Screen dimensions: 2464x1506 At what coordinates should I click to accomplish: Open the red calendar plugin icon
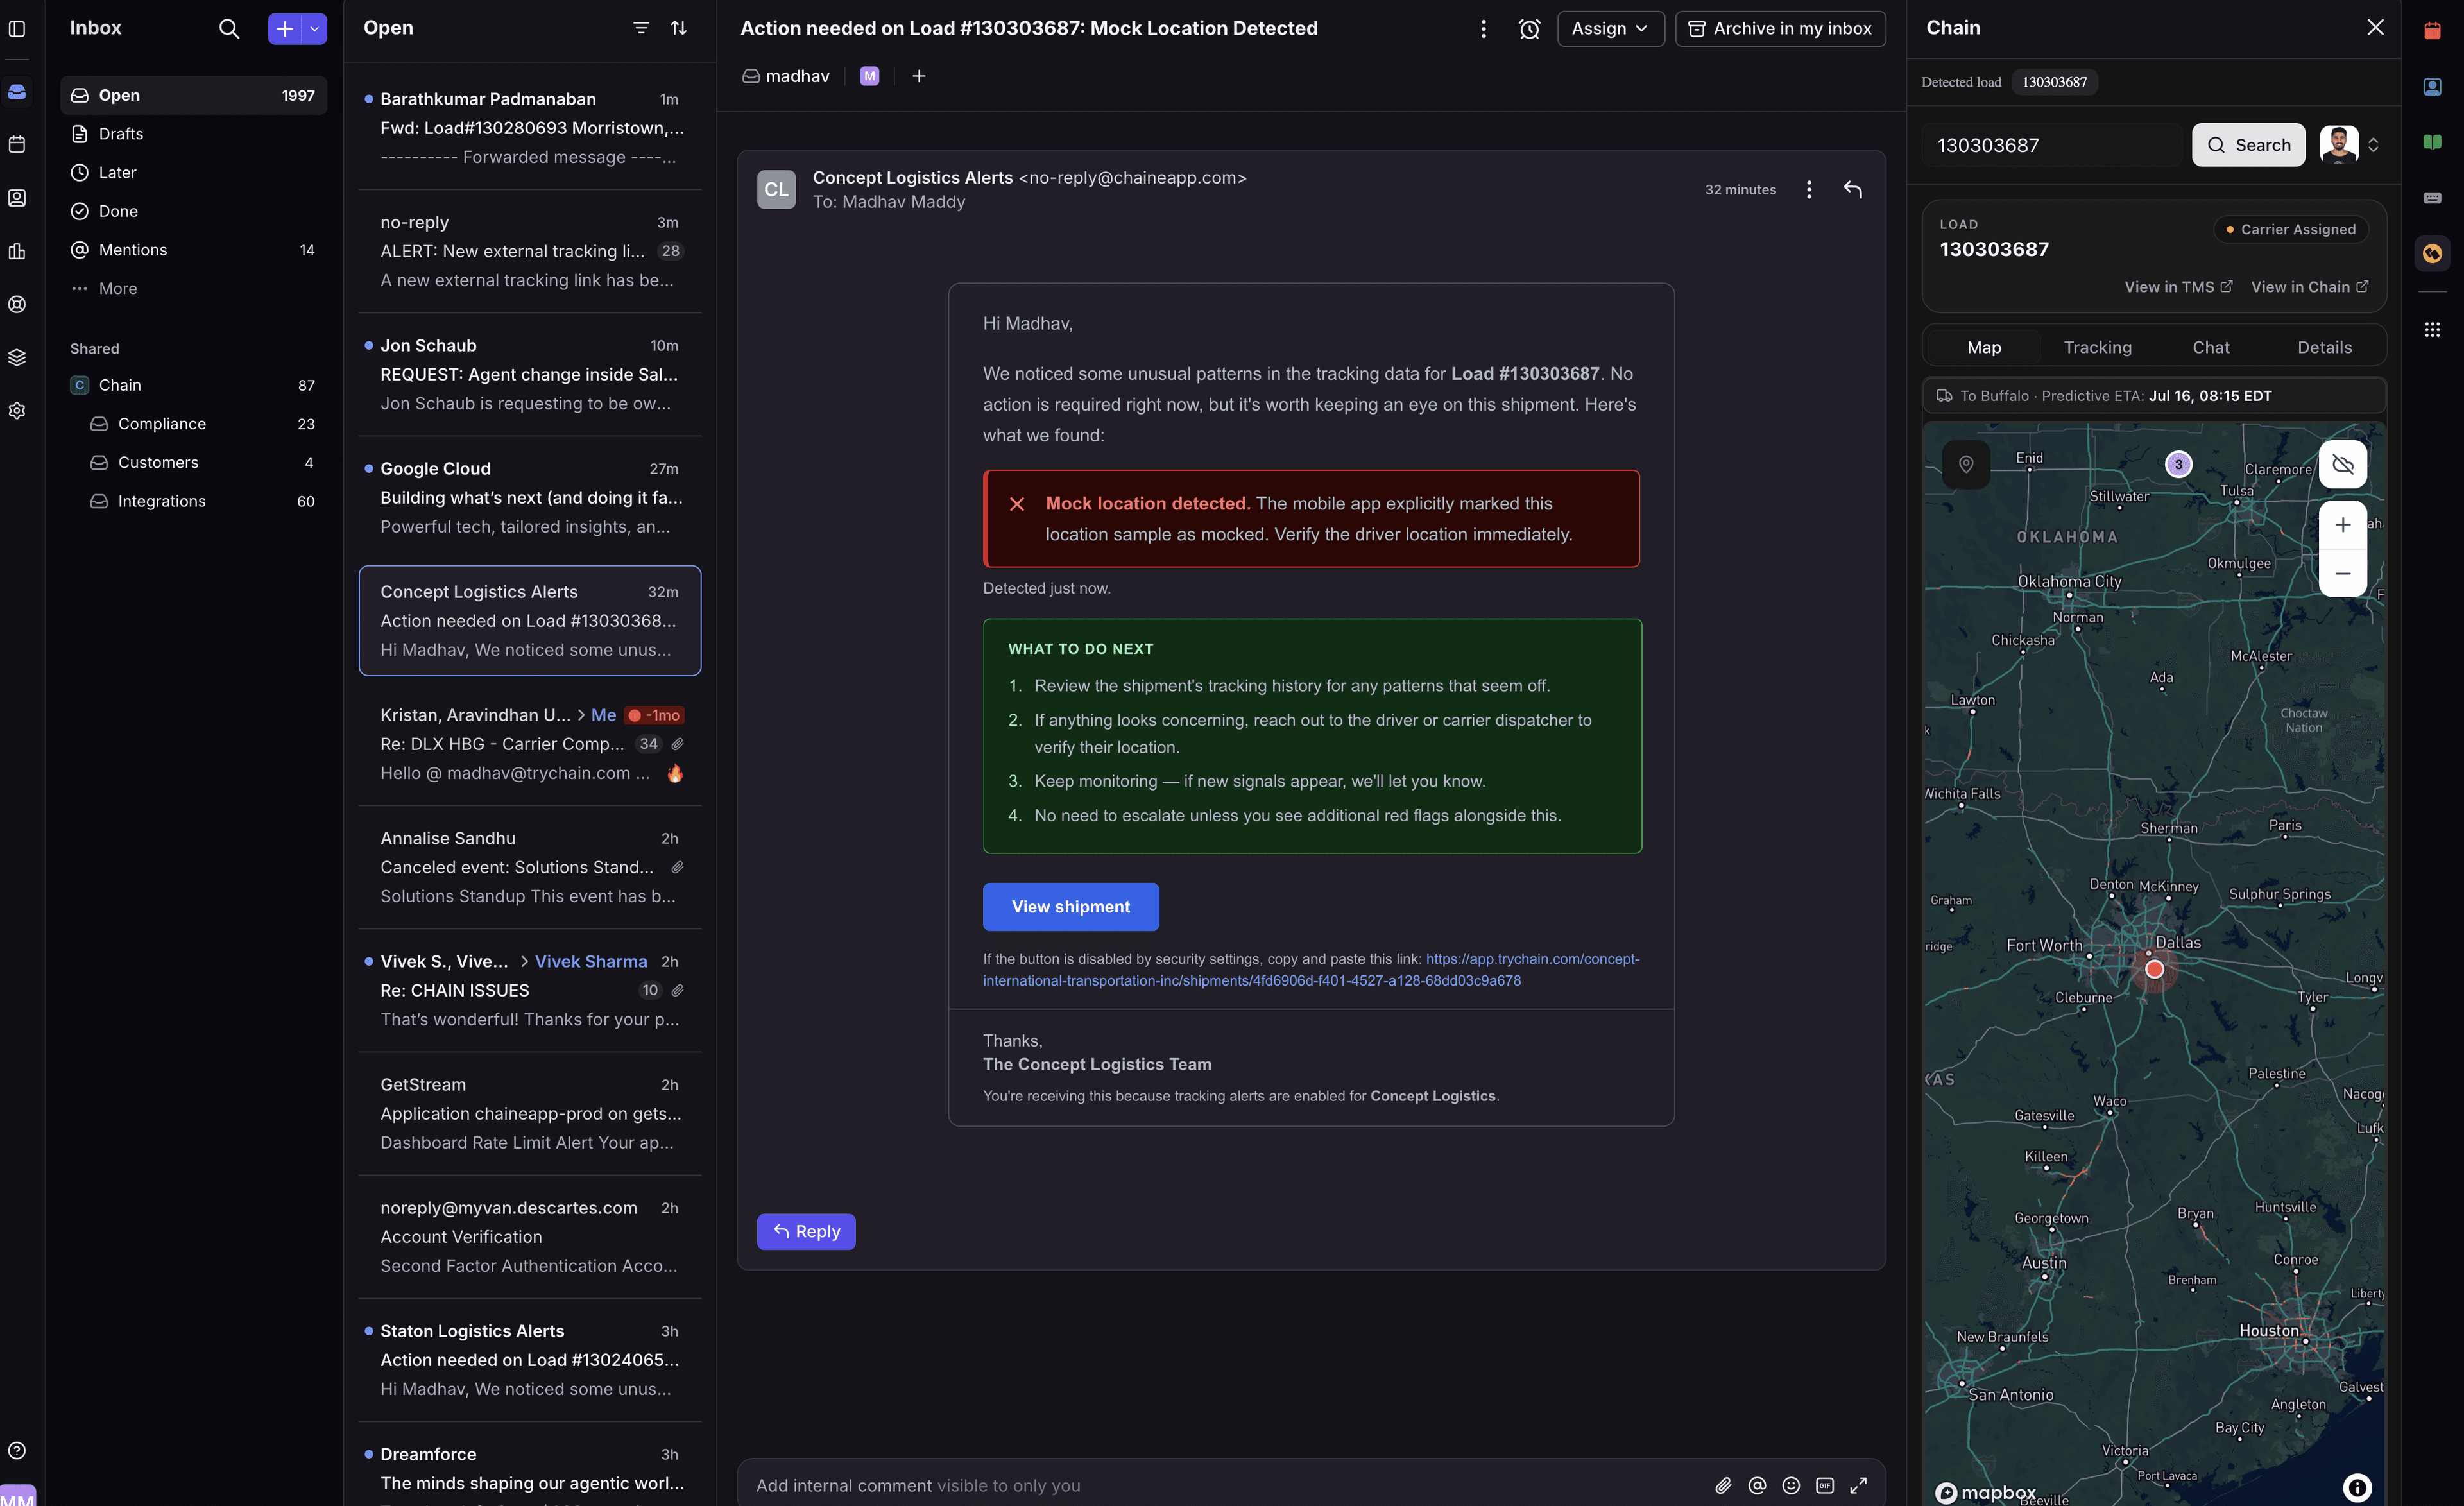pyautogui.click(x=2432, y=30)
